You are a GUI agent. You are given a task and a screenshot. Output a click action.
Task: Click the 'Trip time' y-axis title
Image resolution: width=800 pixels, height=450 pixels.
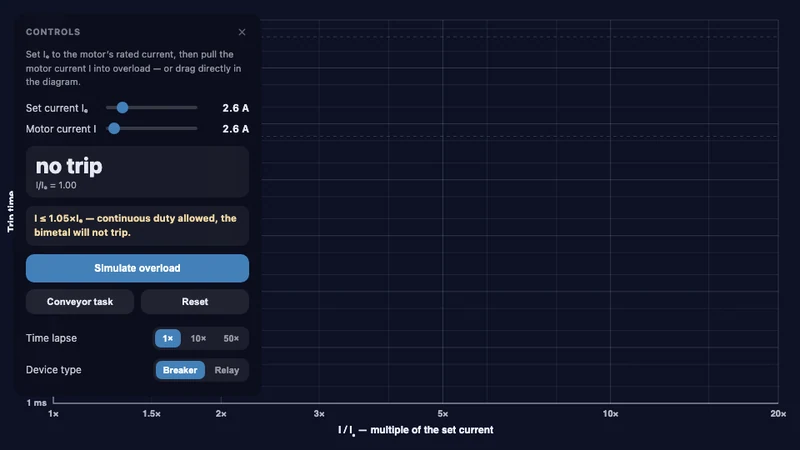click(x=10, y=212)
